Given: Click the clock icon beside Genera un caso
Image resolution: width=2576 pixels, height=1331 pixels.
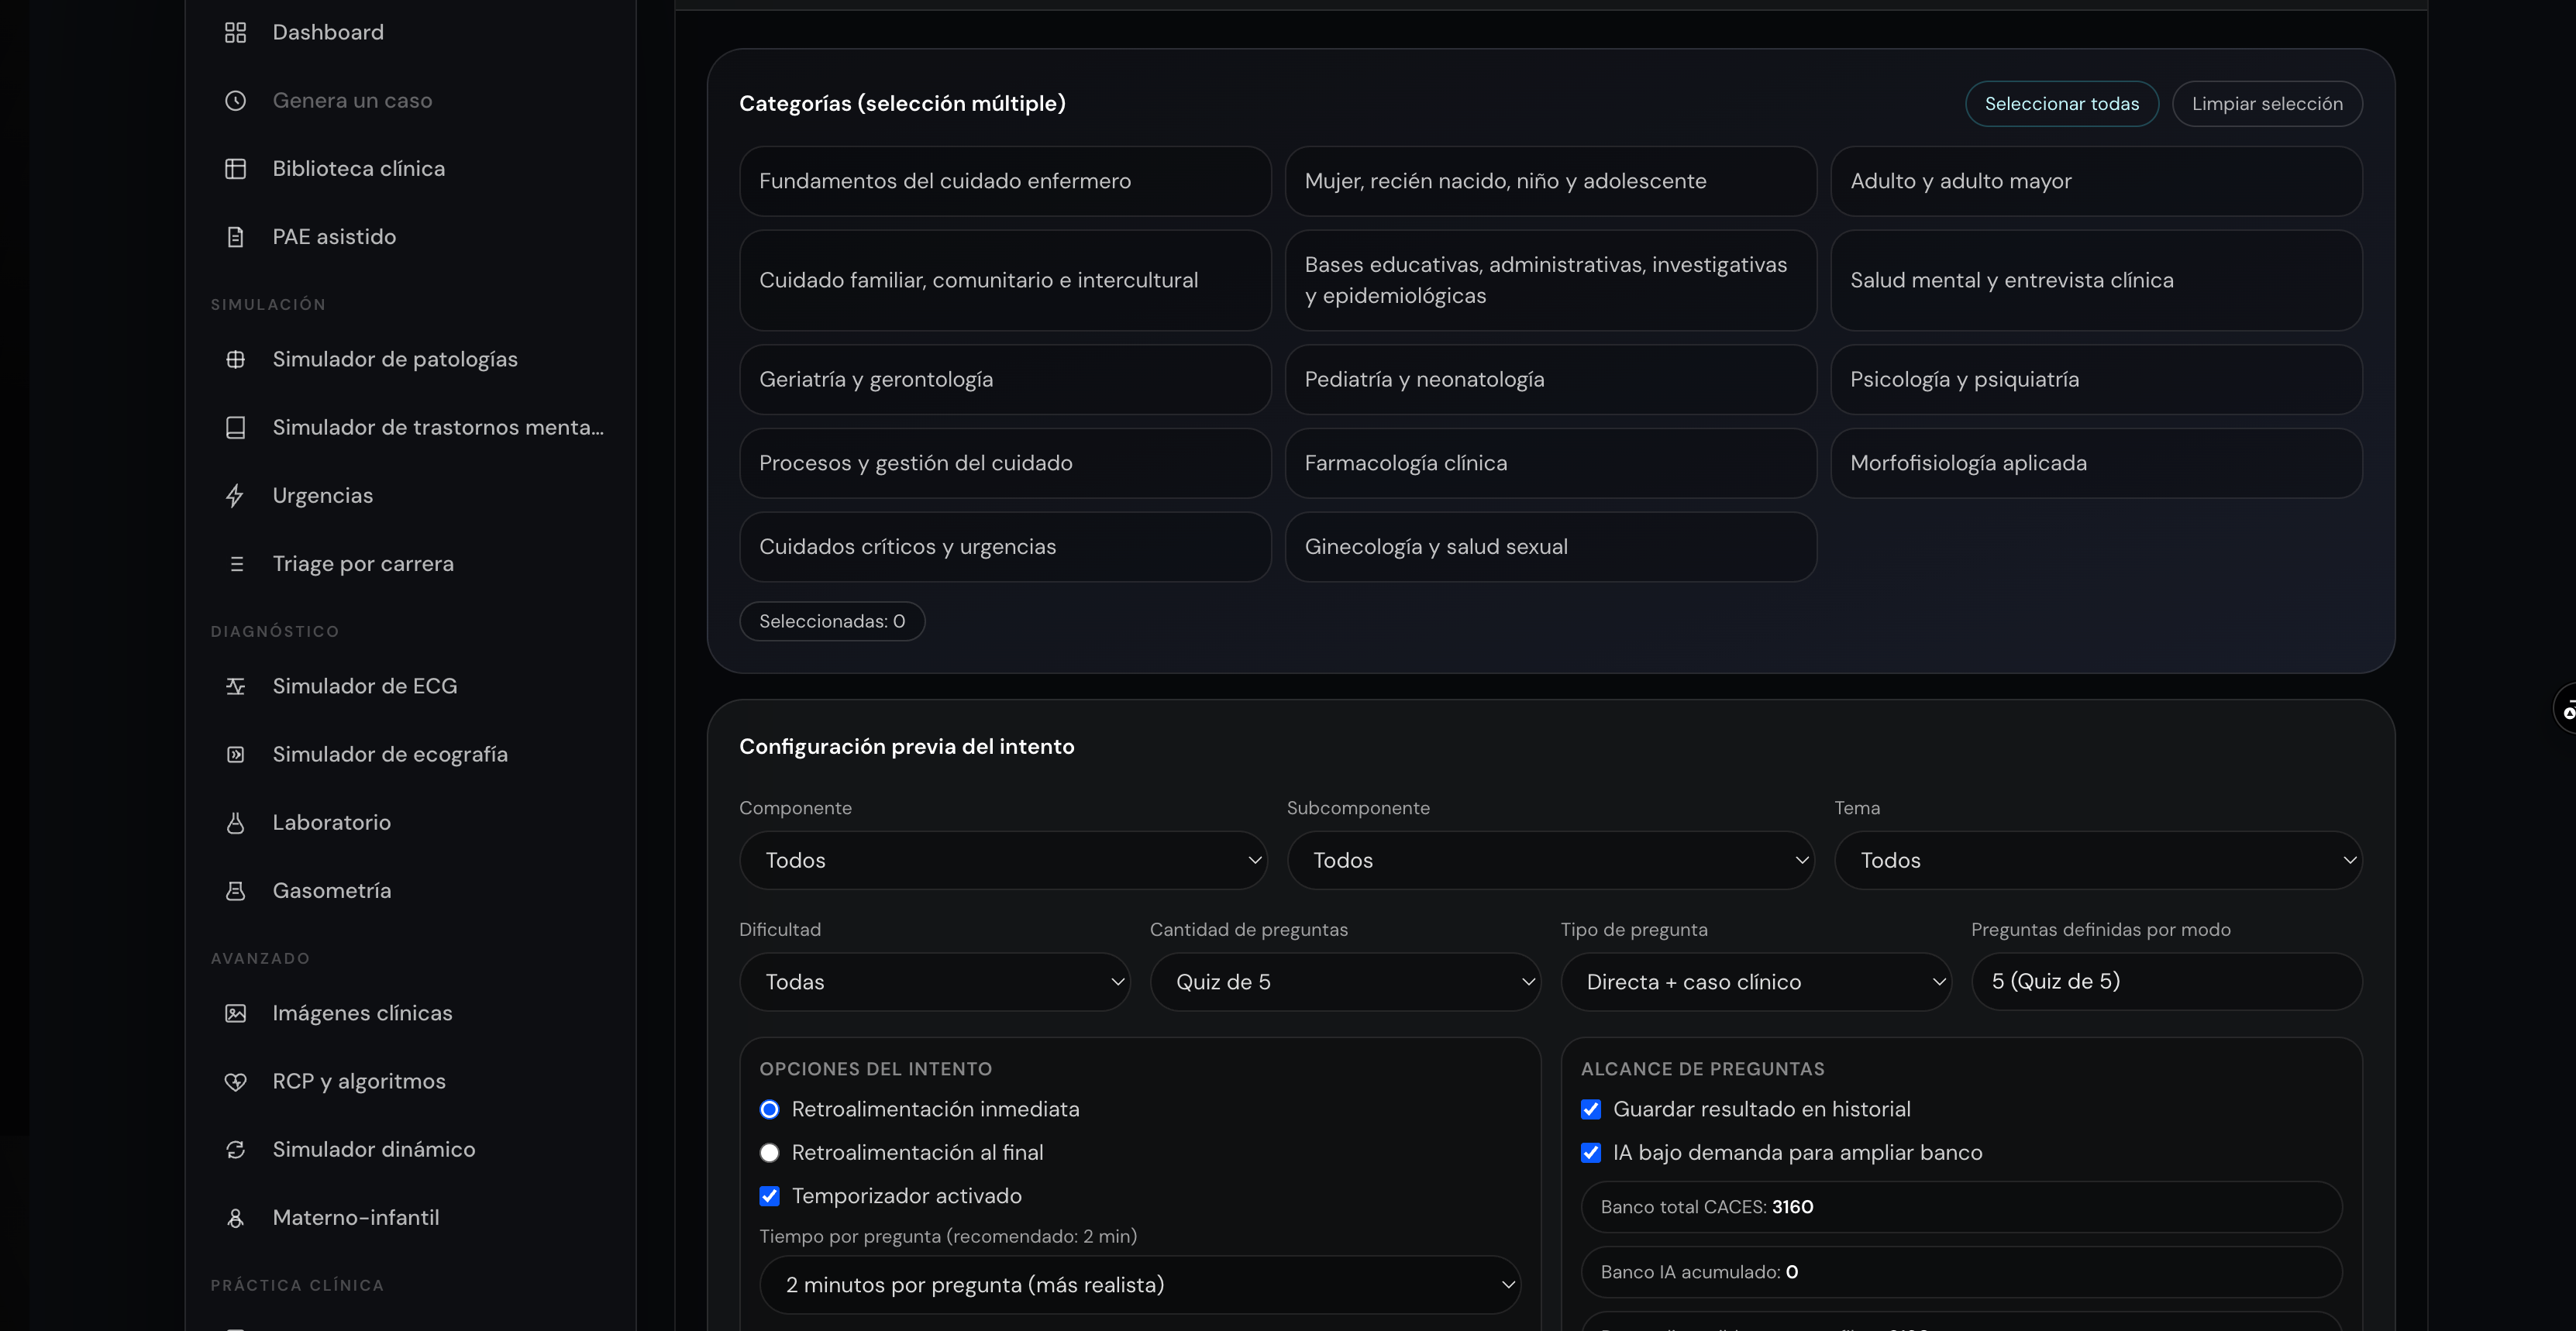Looking at the screenshot, I should [235, 101].
